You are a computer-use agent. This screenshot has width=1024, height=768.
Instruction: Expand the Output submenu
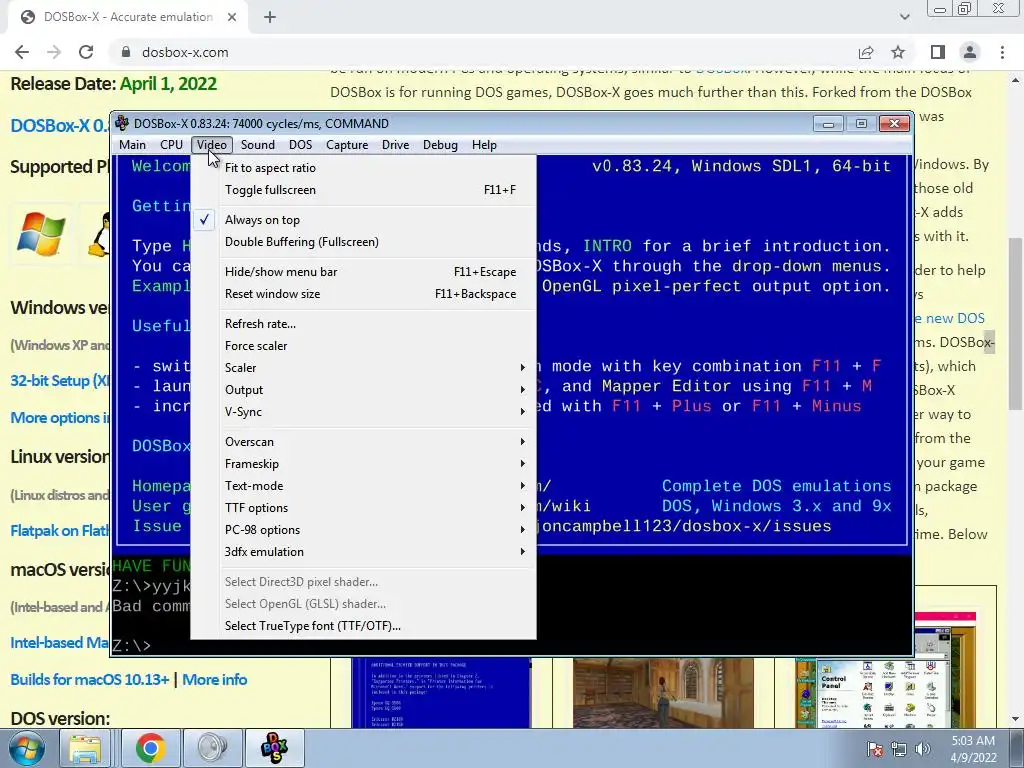tap(364, 391)
